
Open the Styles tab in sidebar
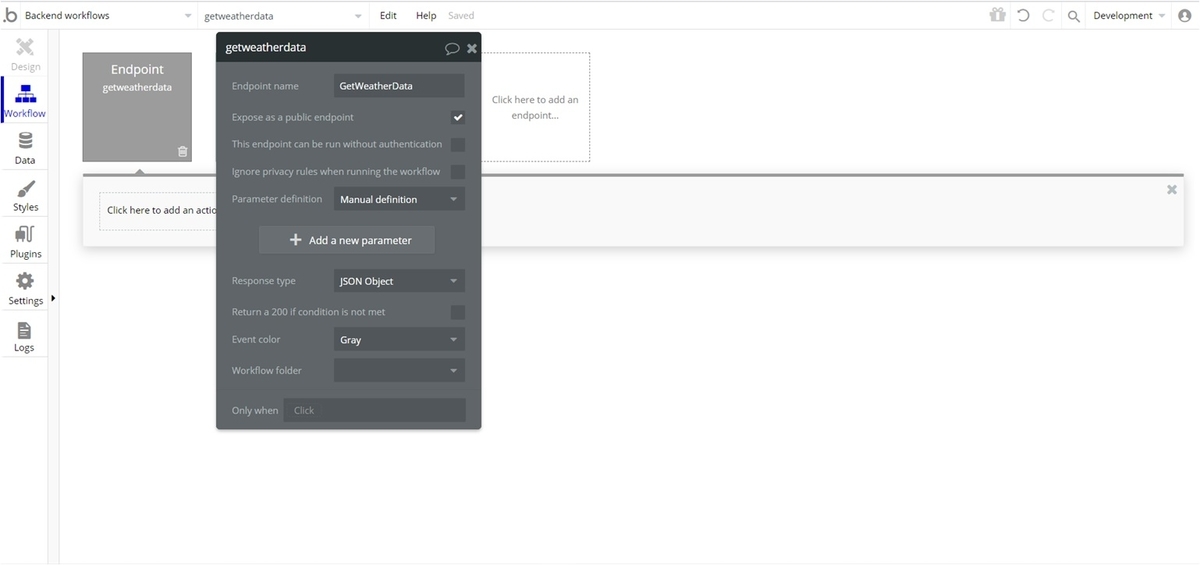point(25,195)
